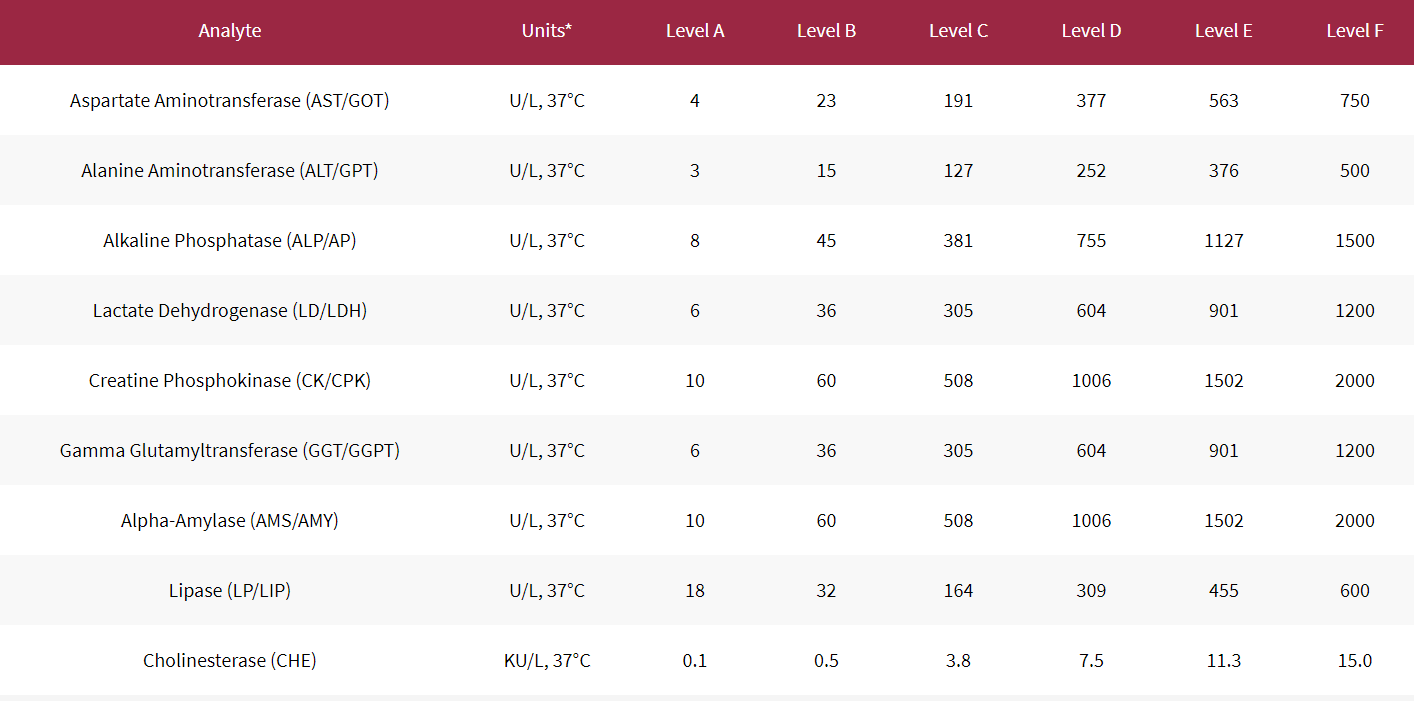The height and width of the screenshot is (701, 1414).
Task: Select the Alkaline Phosphatase (ALP/AP) analyte cell
Action: pos(230,241)
